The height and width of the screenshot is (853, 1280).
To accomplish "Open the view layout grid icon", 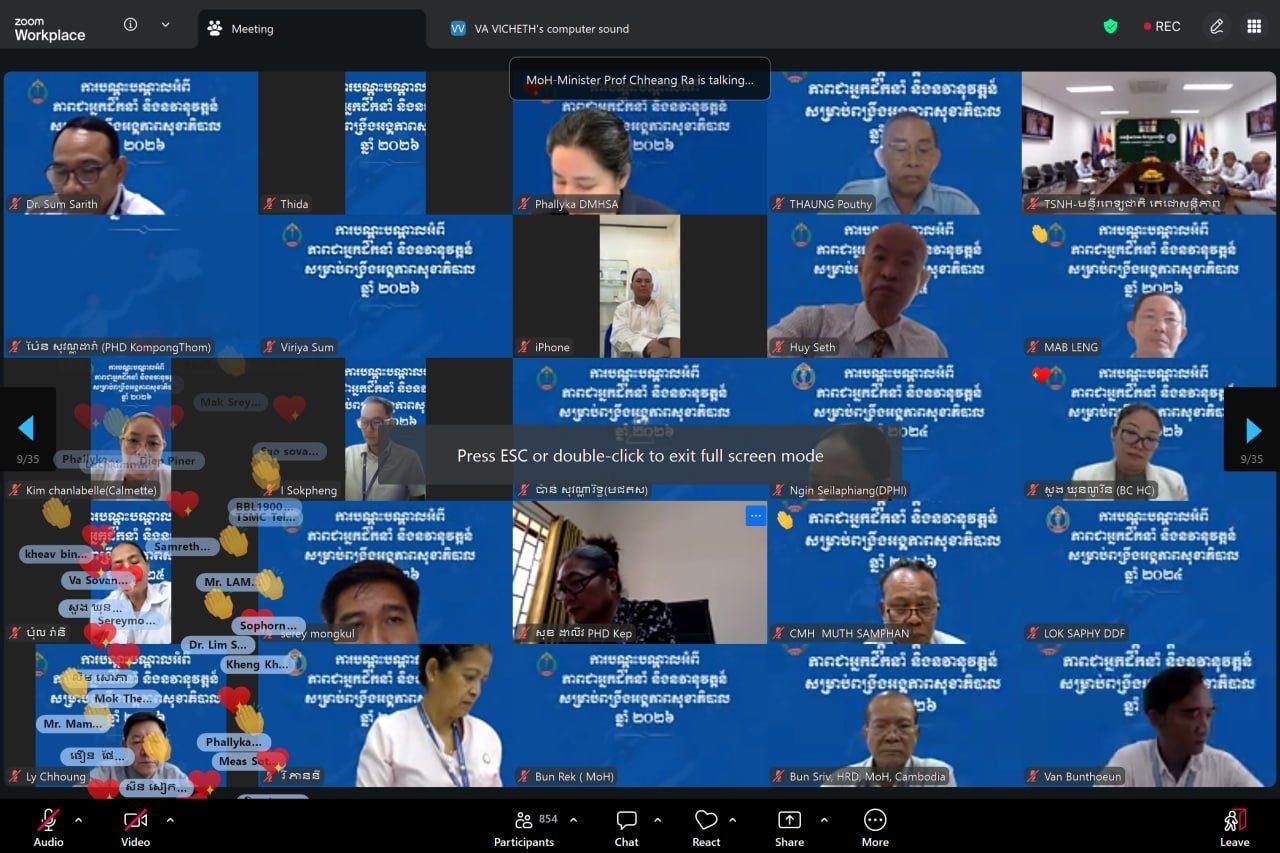I will tap(1254, 27).
